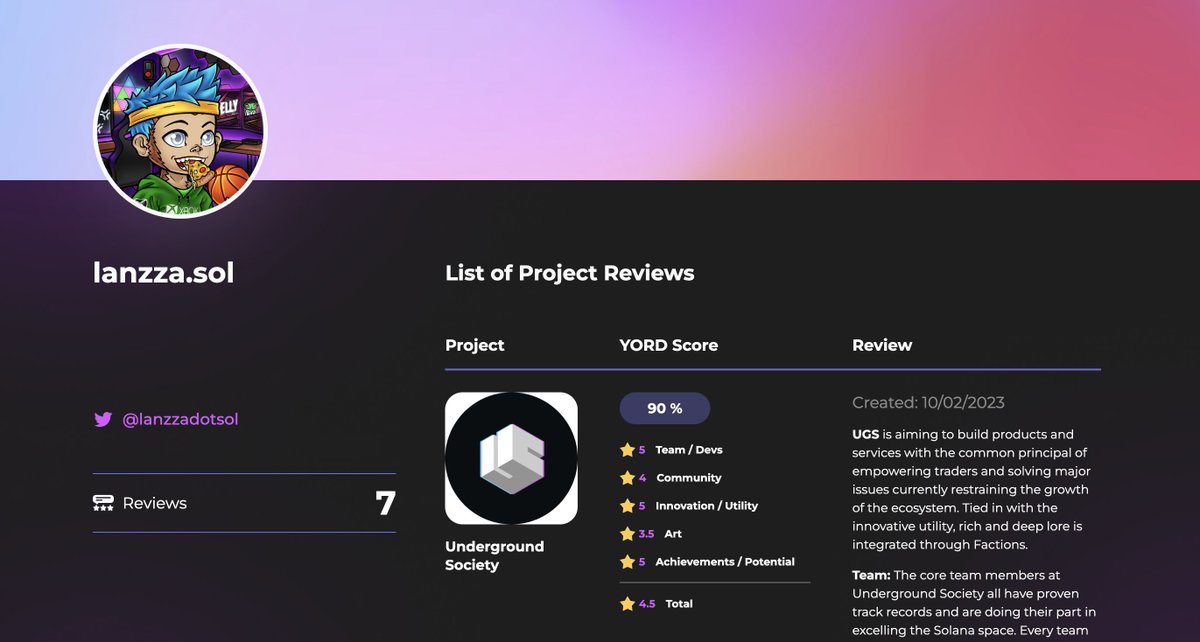Viewport: 1200px width, 642px height.
Task: Click the List of Project Reviews heading
Action: tap(570, 273)
